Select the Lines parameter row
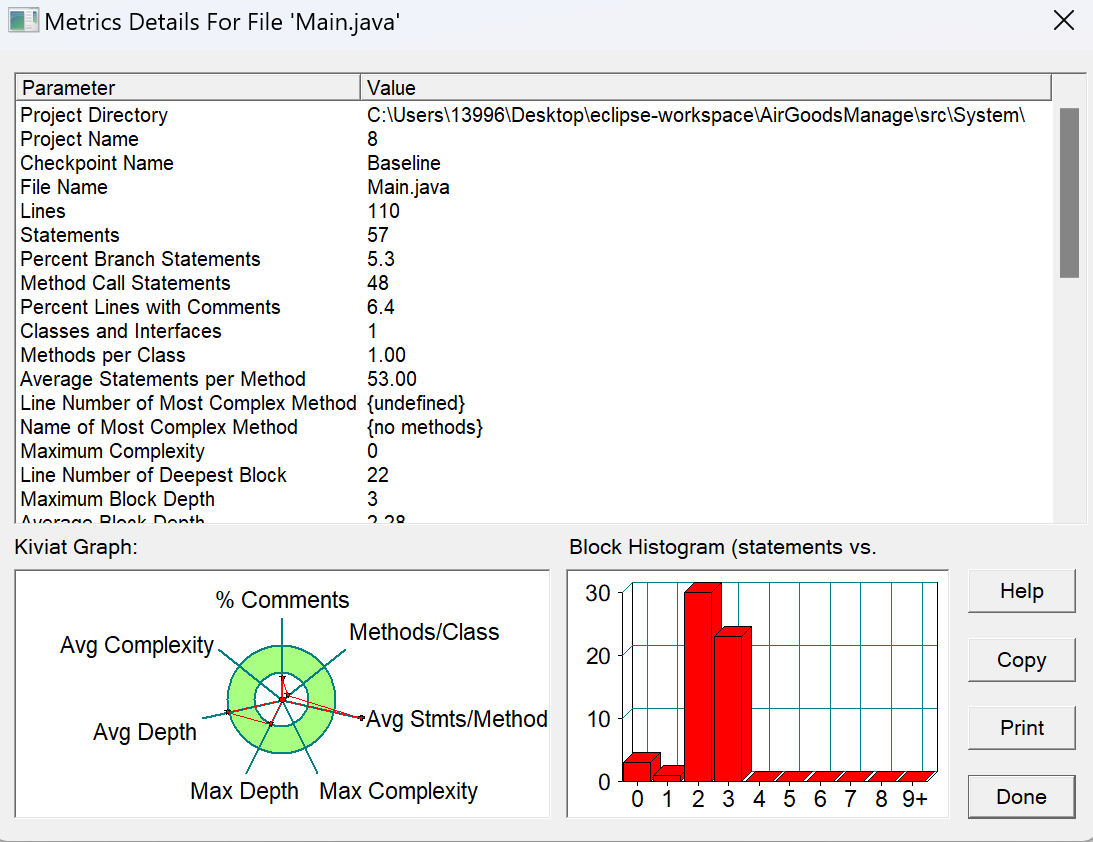The image size is (1093, 842). (x=533, y=211)
